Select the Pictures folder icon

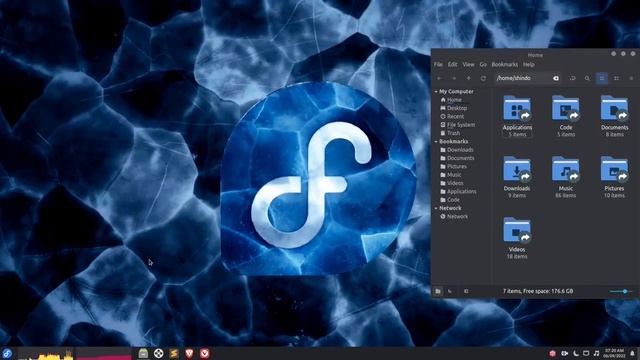coord(614,169)
